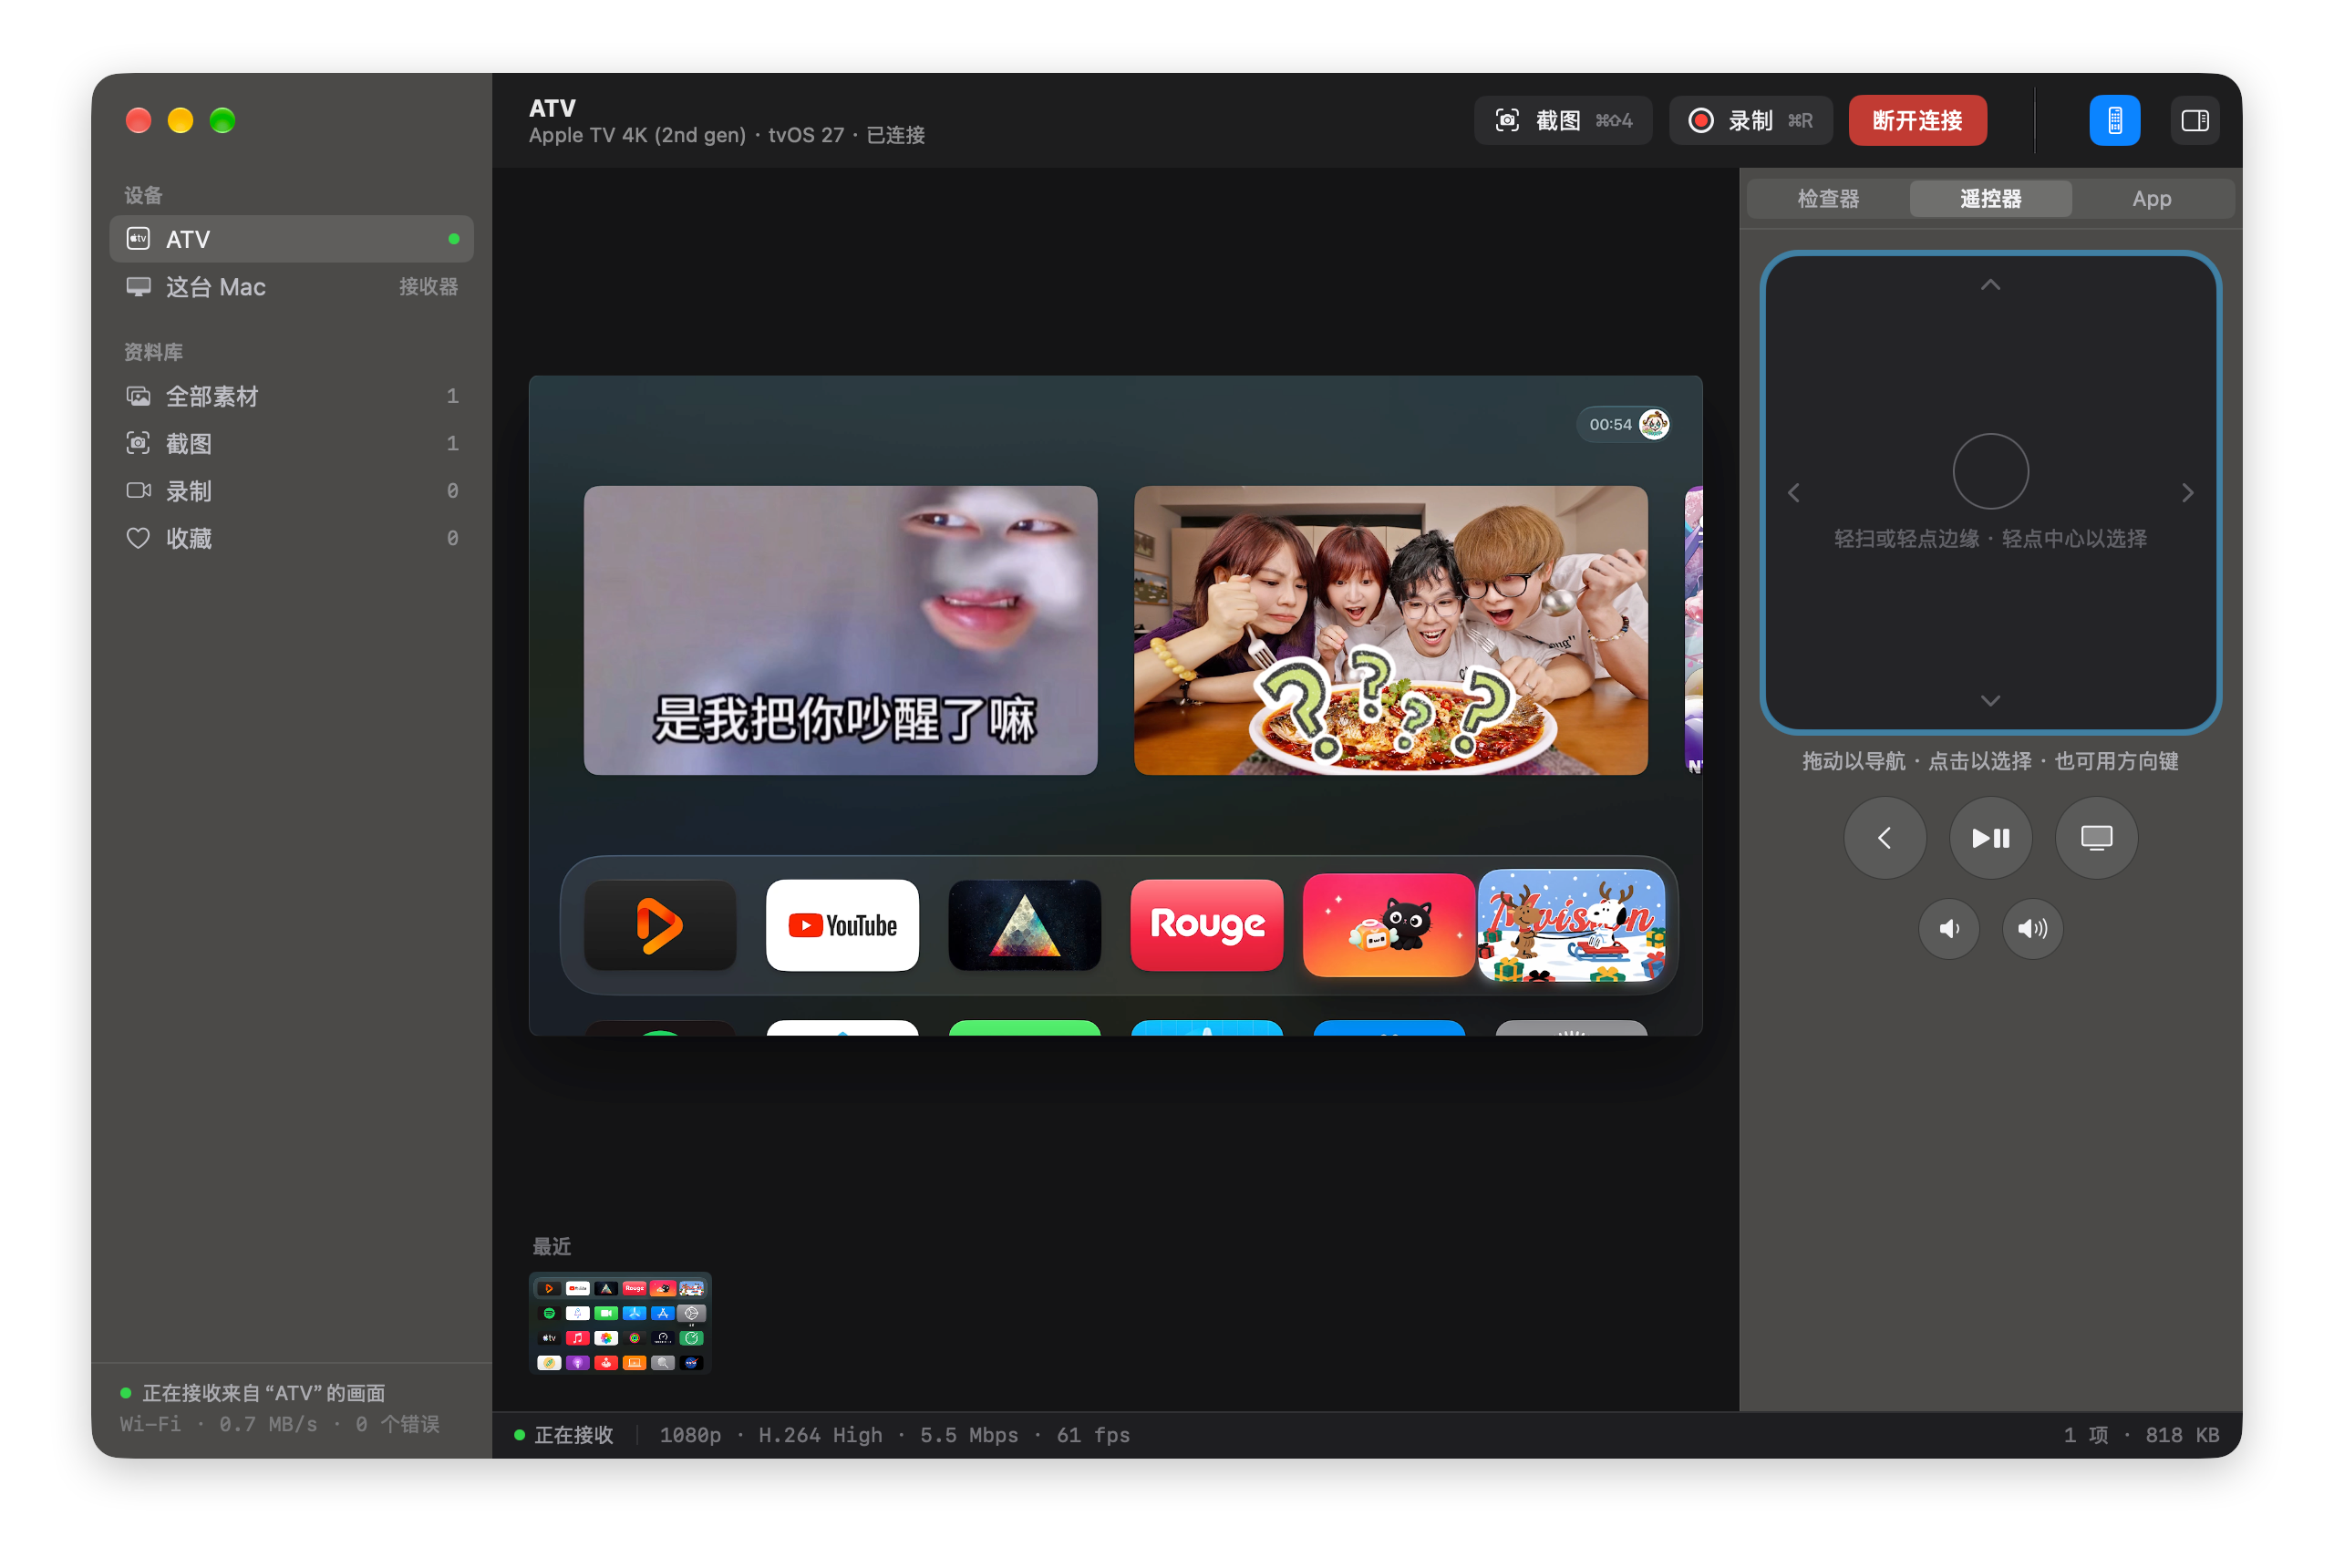Open 全部素材 library
Screen dimensions: 2334x1568
(292, 396)
